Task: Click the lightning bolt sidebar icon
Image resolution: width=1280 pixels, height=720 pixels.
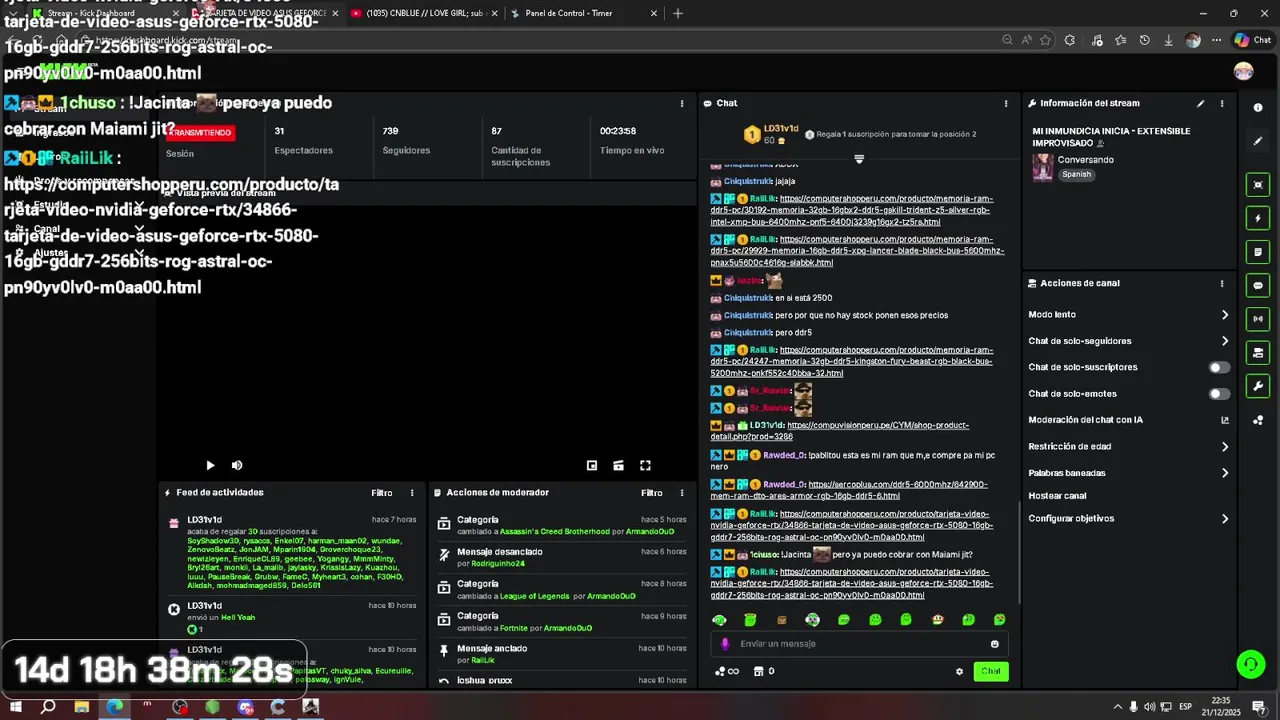Action: pos(1258,218)
